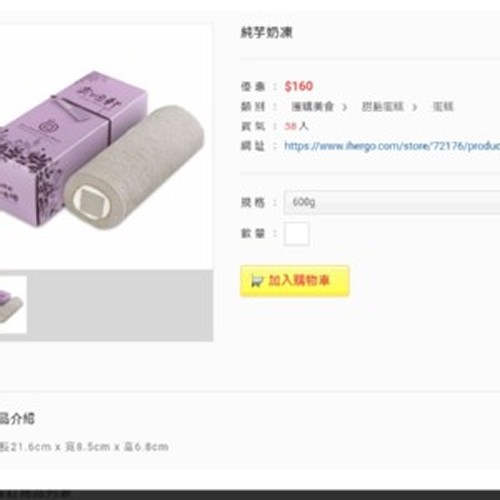Click the chevron after 團購美食 in the category path
This screenshot has height=500, width=500.
click(345, 107)
